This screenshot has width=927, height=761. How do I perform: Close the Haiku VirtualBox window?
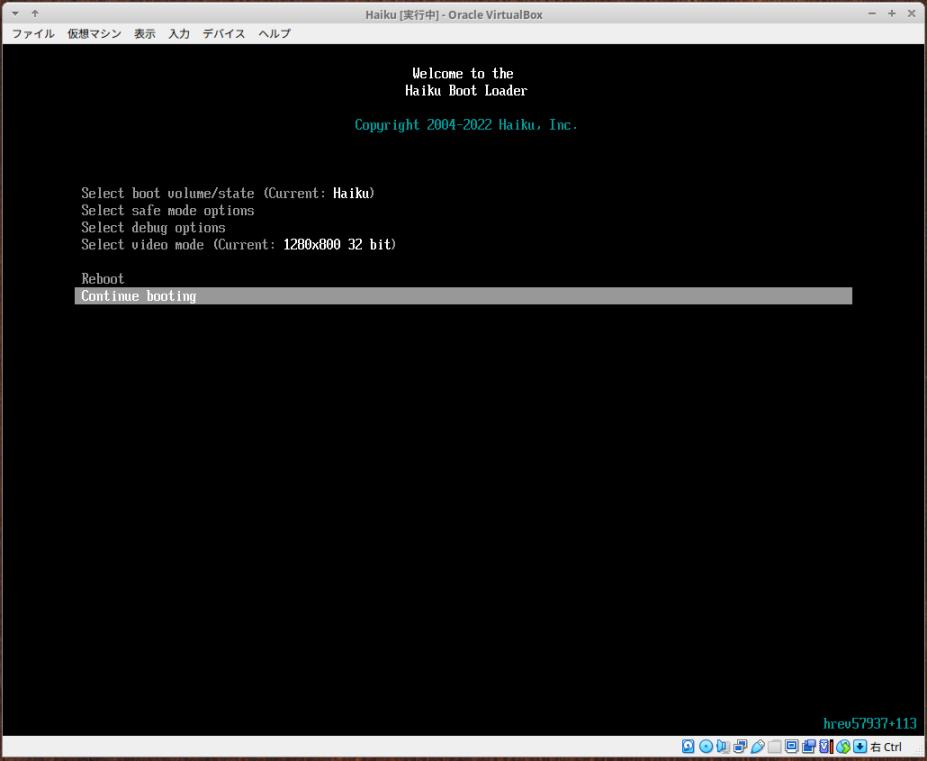(x=912, y=13)
